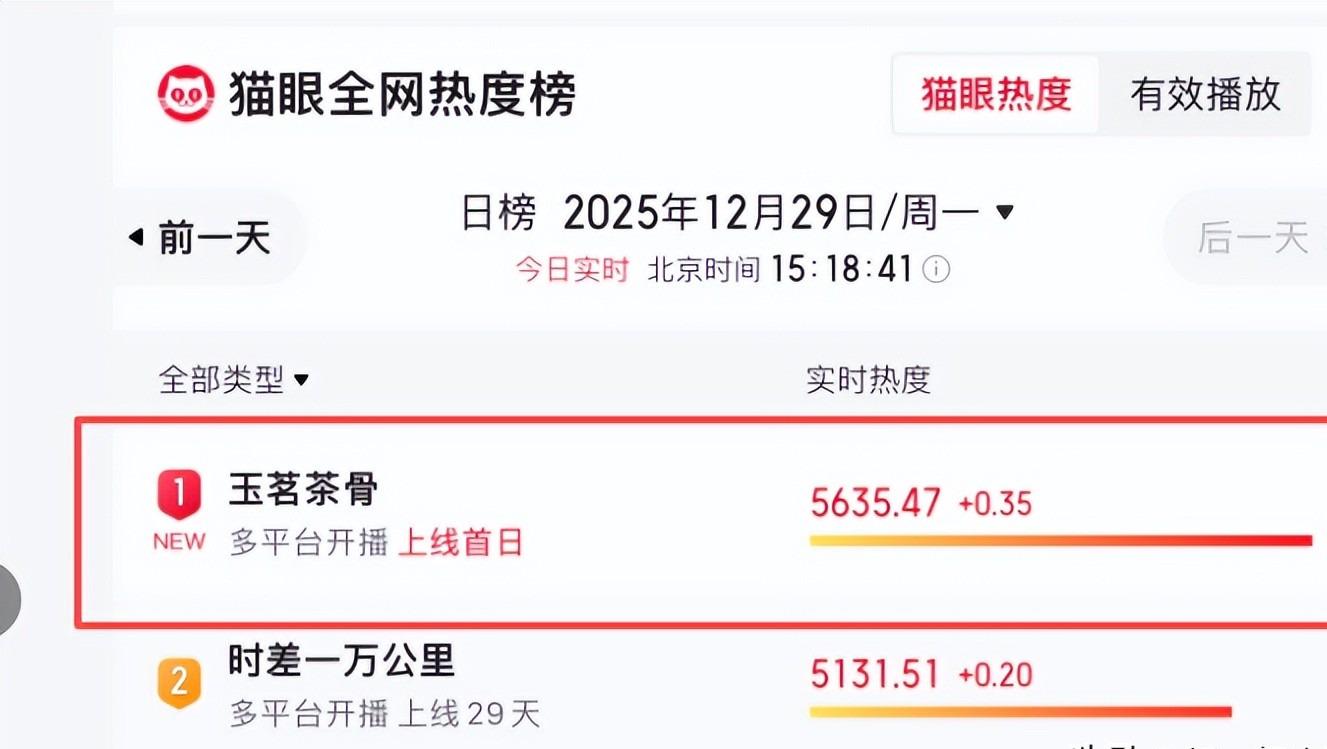This screenshot has width=1327, height=749.
Task: Open the 玉茗茶骨 show title
Action: 304,490
